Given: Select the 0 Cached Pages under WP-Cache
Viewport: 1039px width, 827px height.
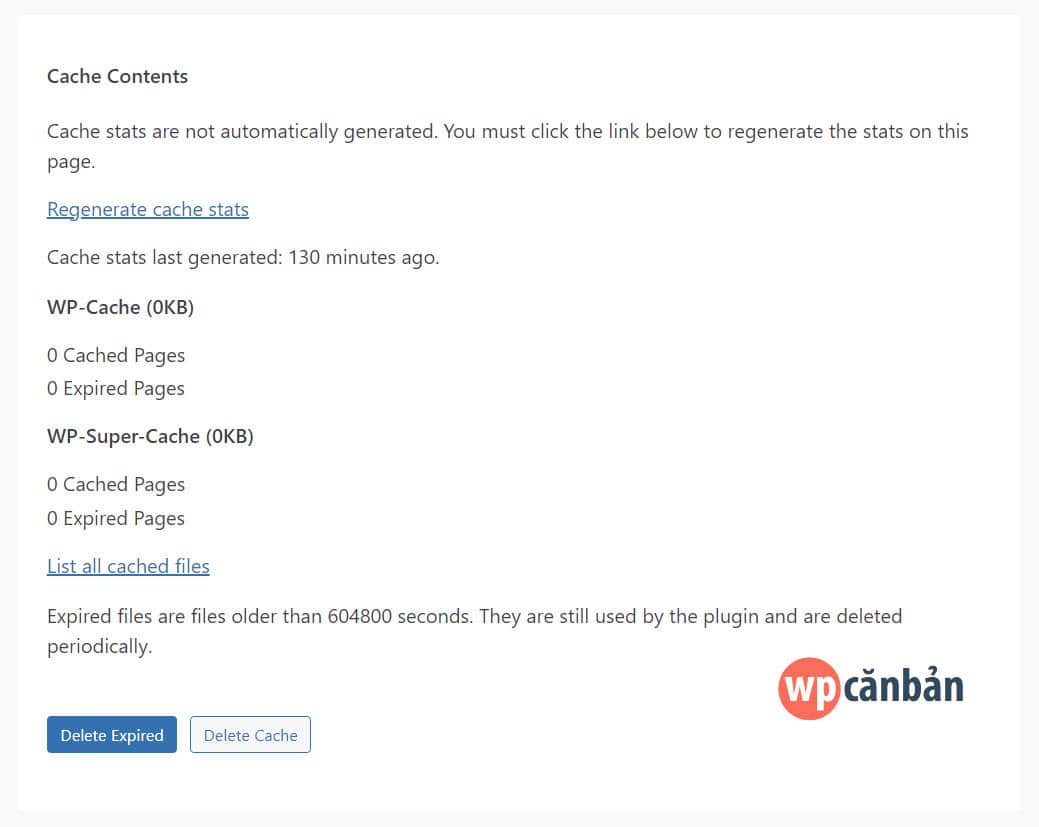Looking at the screenshot, I should coord(115,355).
